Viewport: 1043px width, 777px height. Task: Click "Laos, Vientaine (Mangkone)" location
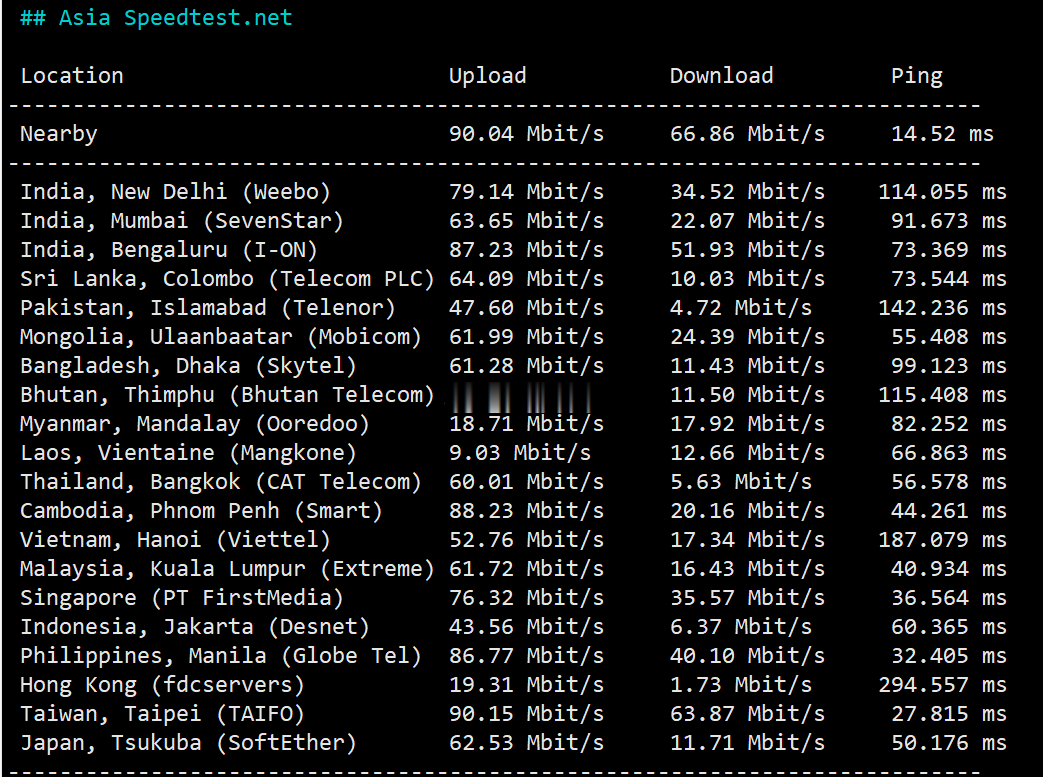click(188, 453)
